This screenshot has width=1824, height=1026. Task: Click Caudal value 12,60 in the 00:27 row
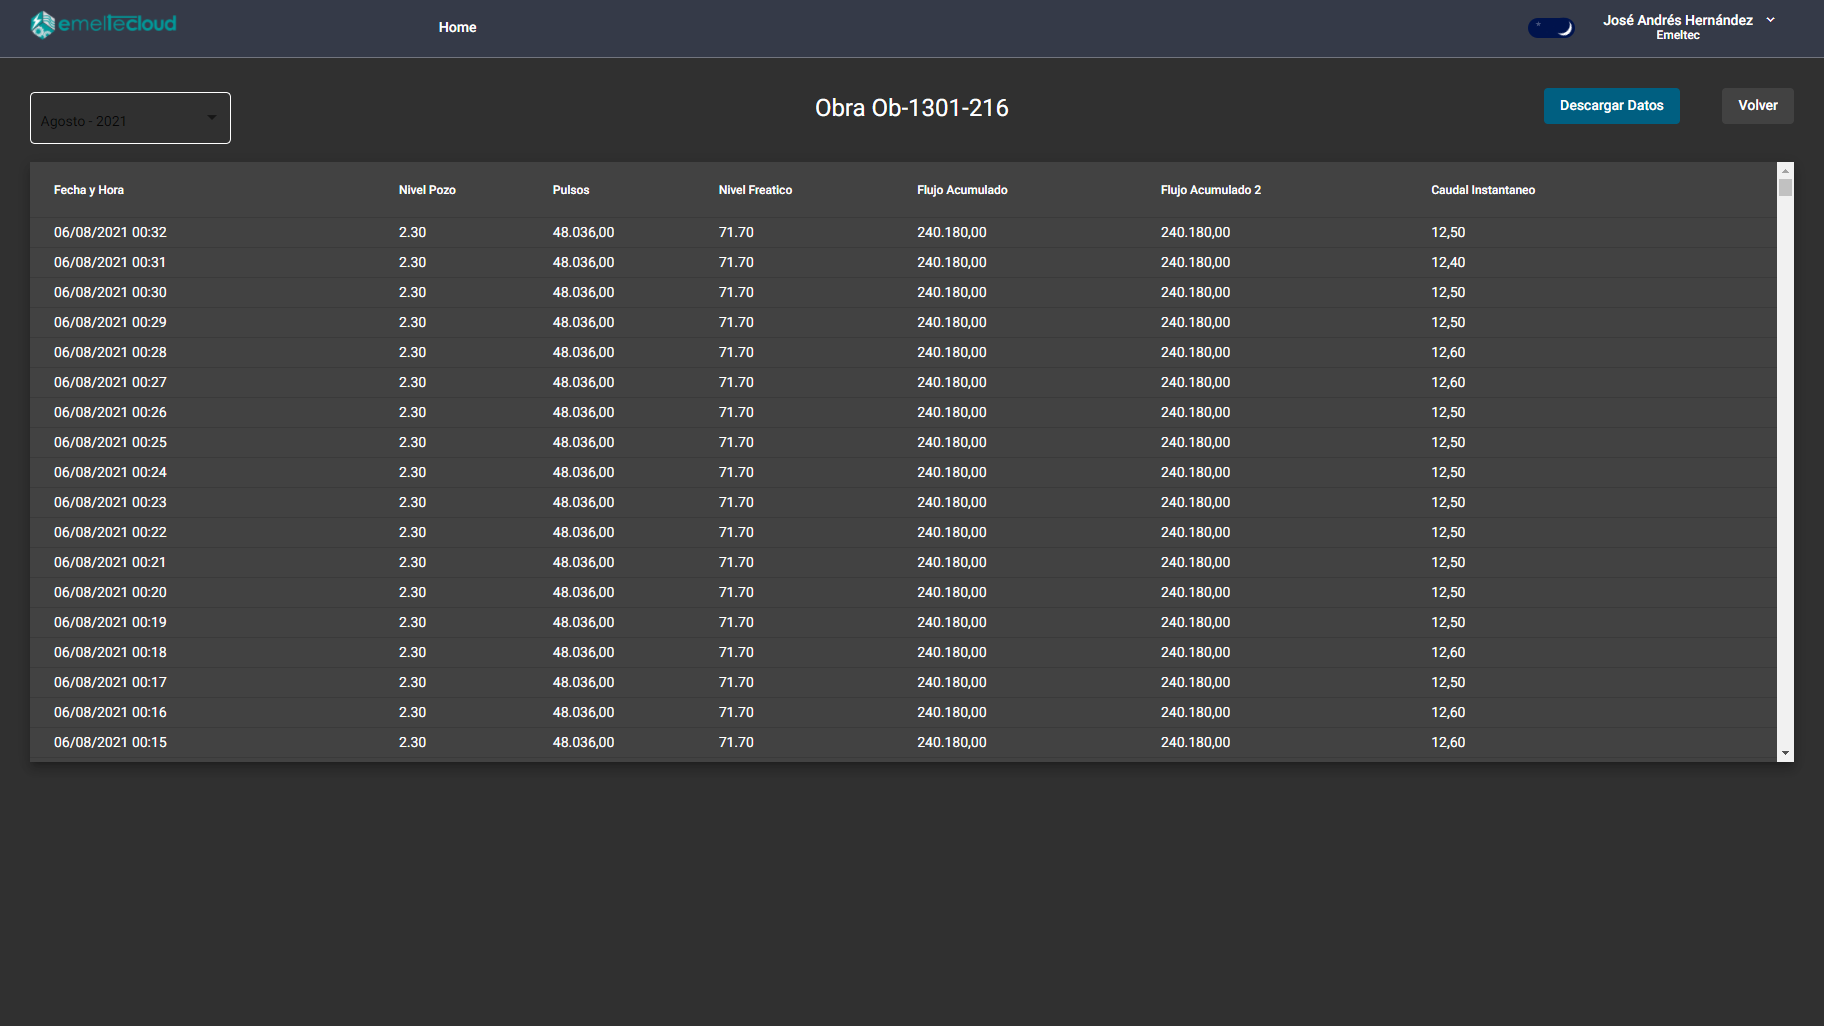1448,383
